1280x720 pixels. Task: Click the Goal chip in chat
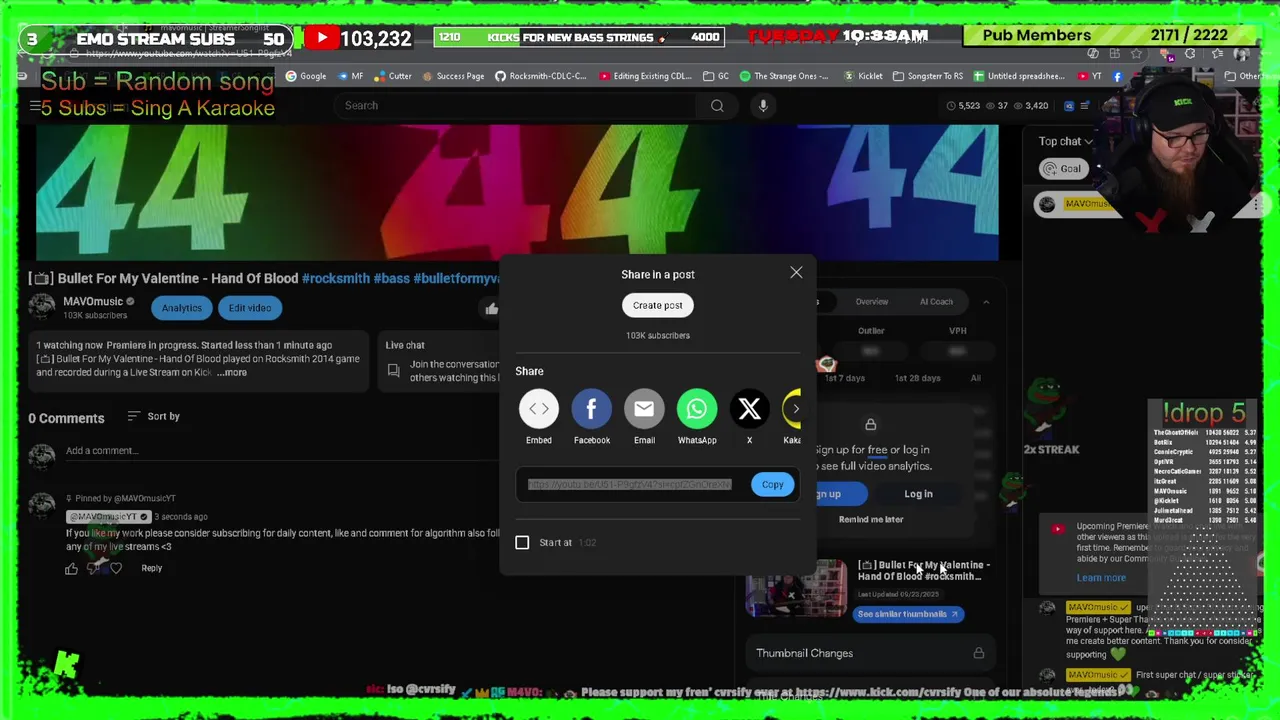(x=1063, y=168)
